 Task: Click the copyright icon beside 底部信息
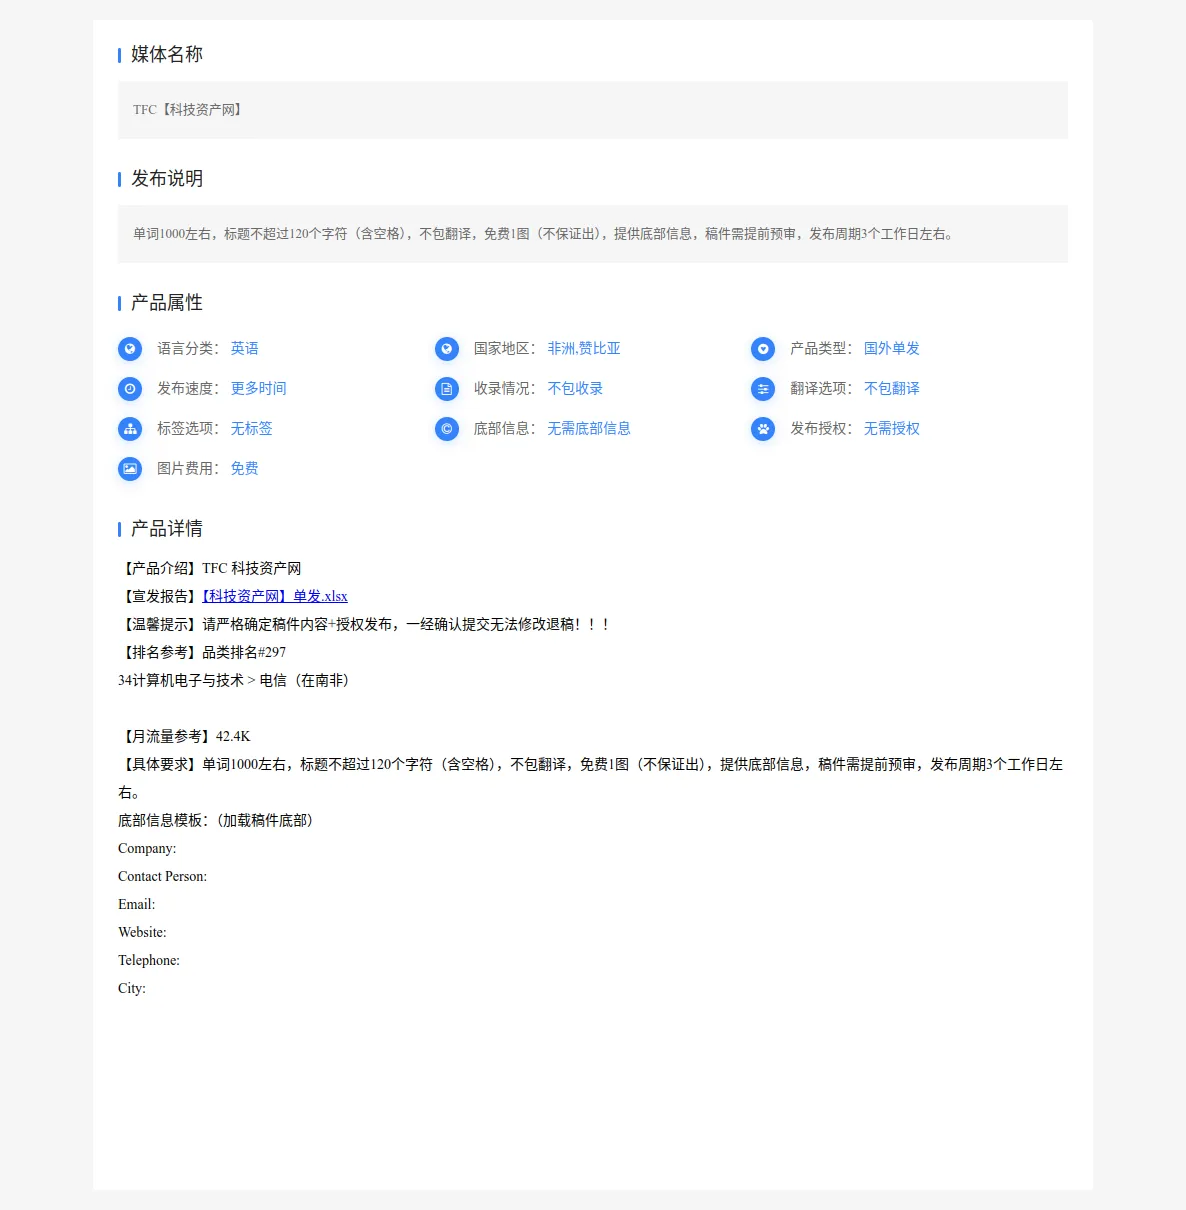[x=447, y=429]
